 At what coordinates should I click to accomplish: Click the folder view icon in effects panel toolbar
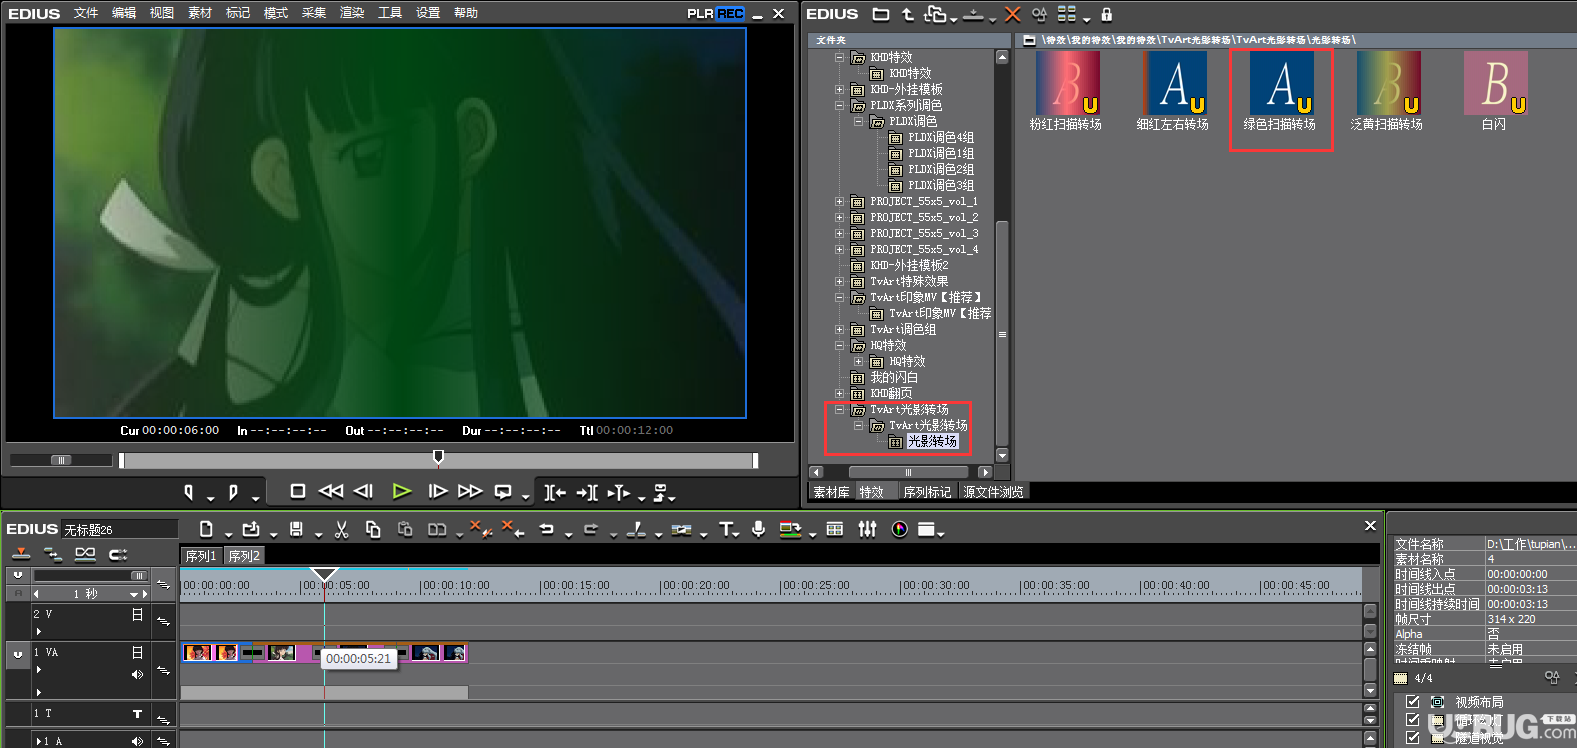tap(881, 14)
